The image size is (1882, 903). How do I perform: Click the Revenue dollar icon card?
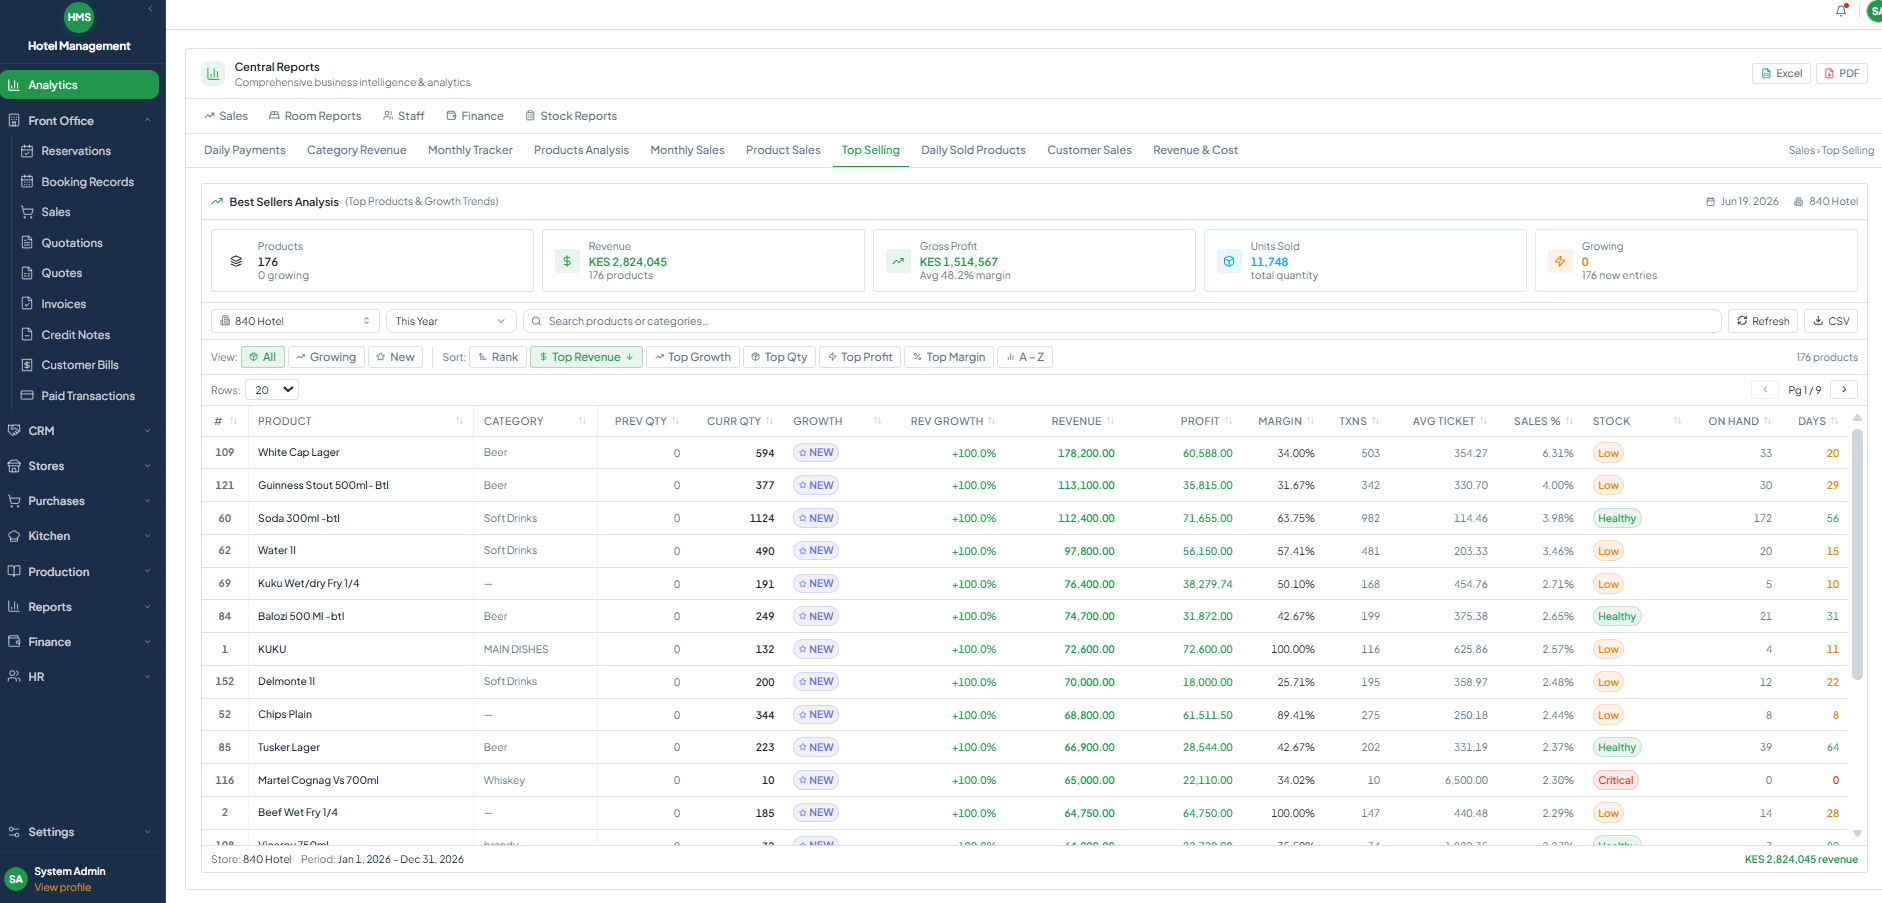(x=567, y=261)
